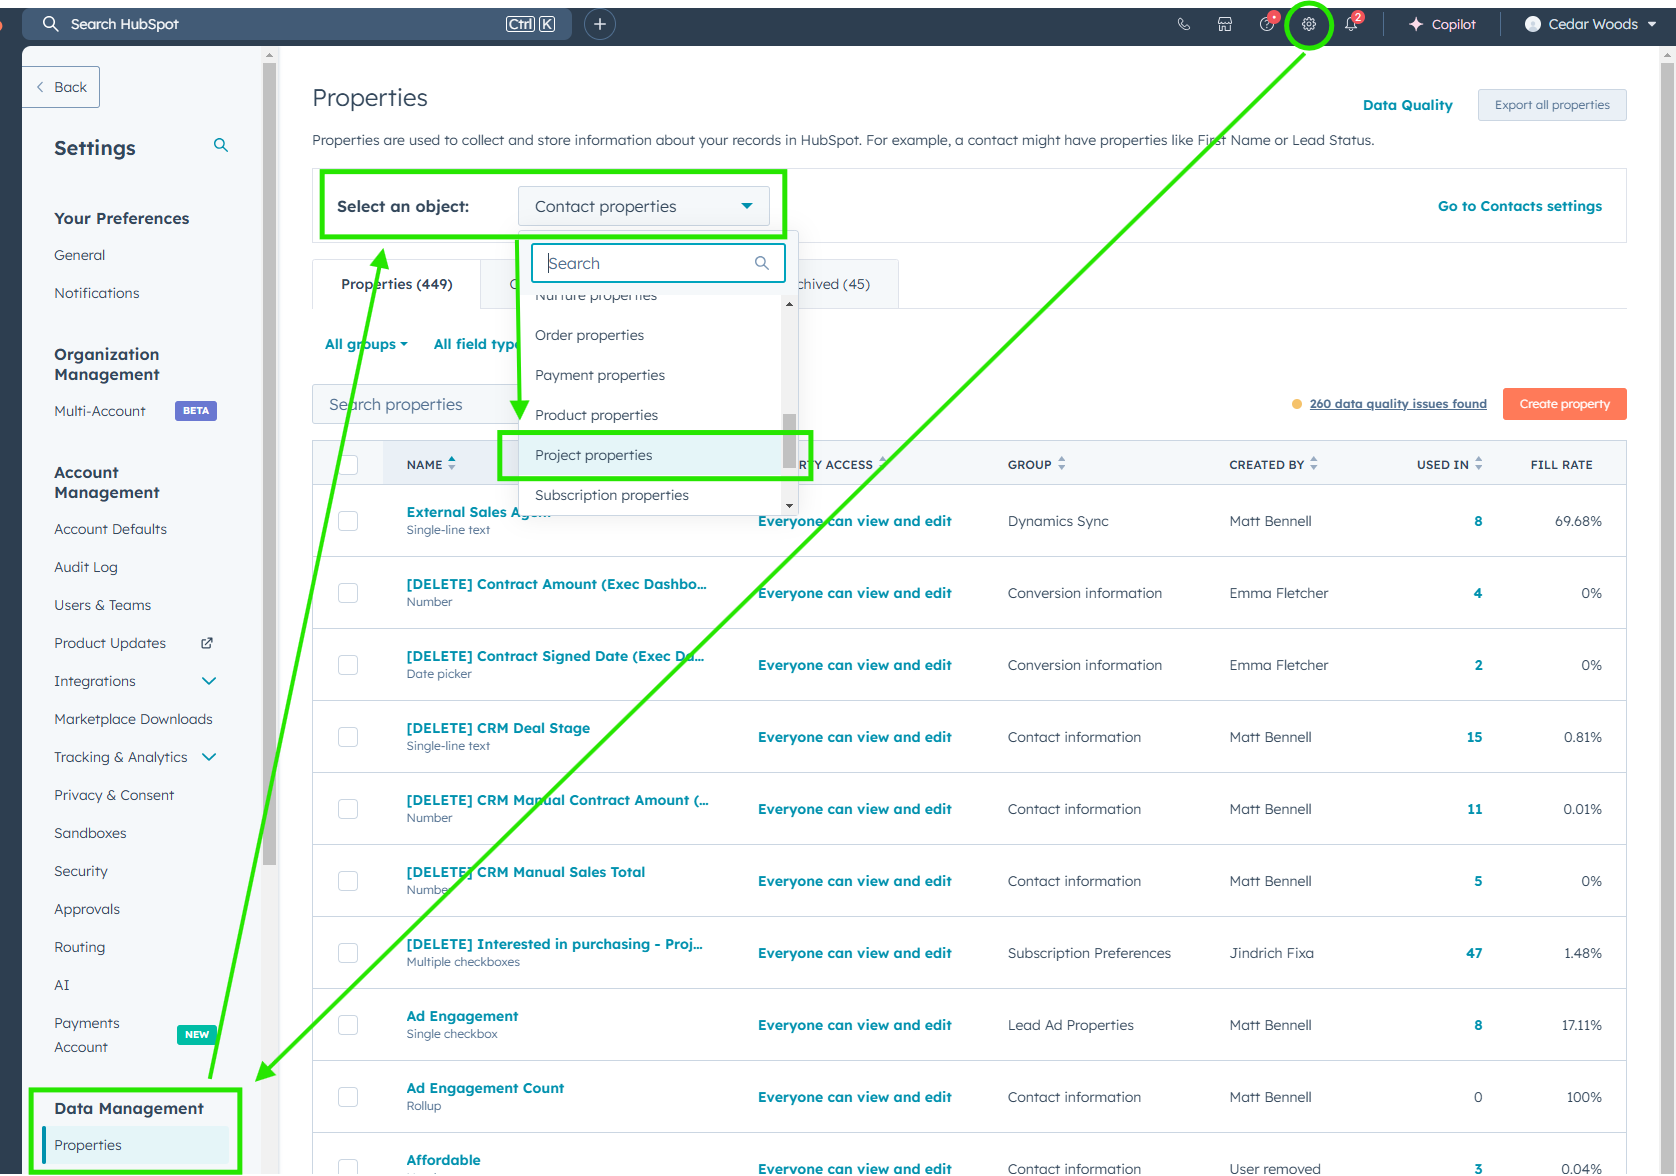
Task: Check the box for External Sales row
Action: click(348, 521)
